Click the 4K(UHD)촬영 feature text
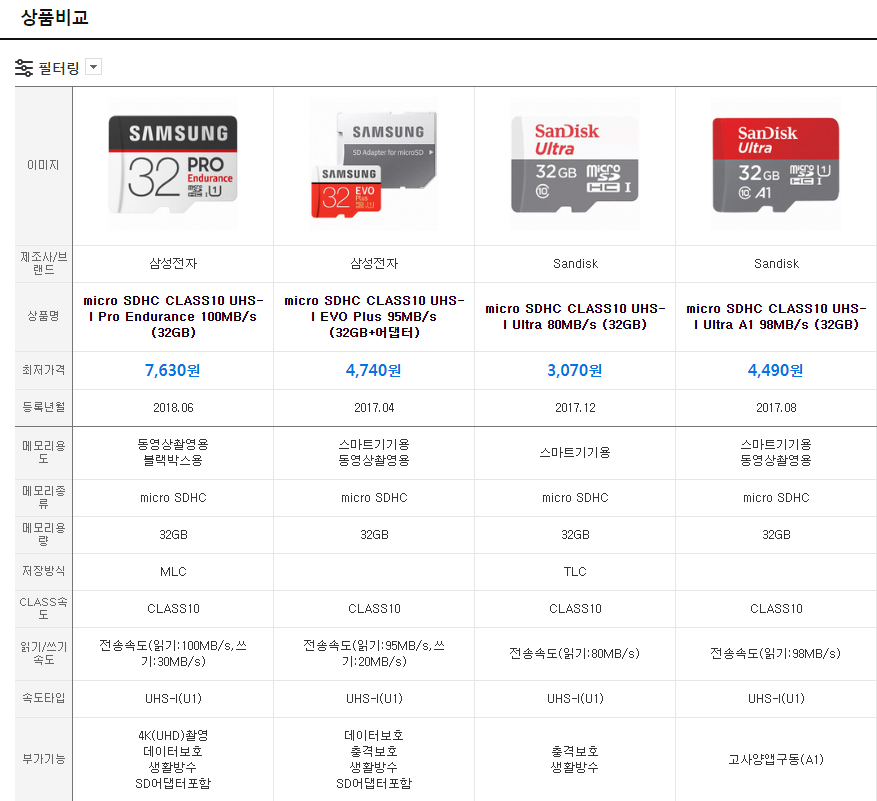The height and width of the screenshot is (801, 877). (173, 735)
